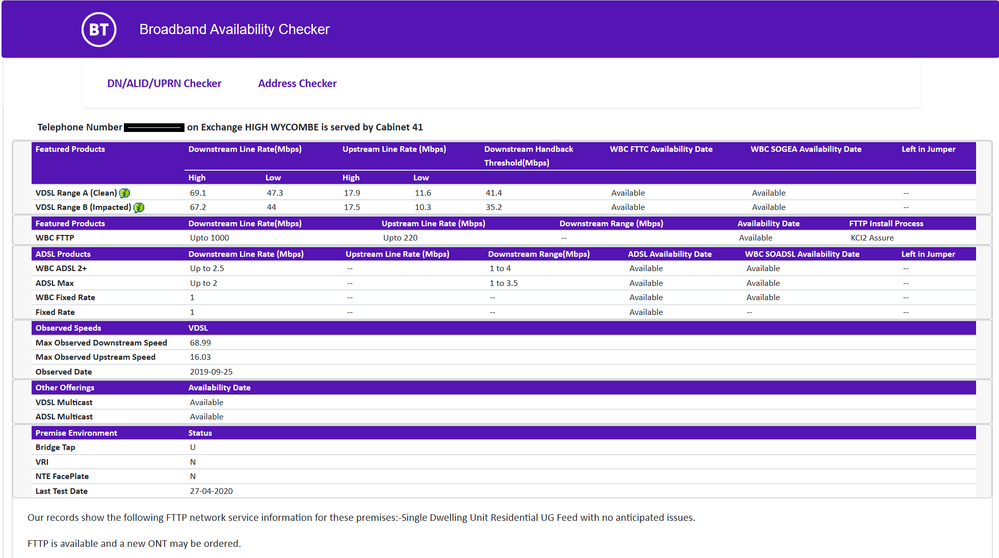Click the info icon next to VDSL Range B (Impacted)
This screenshot has height=558, width=999.
click(139, 208)
